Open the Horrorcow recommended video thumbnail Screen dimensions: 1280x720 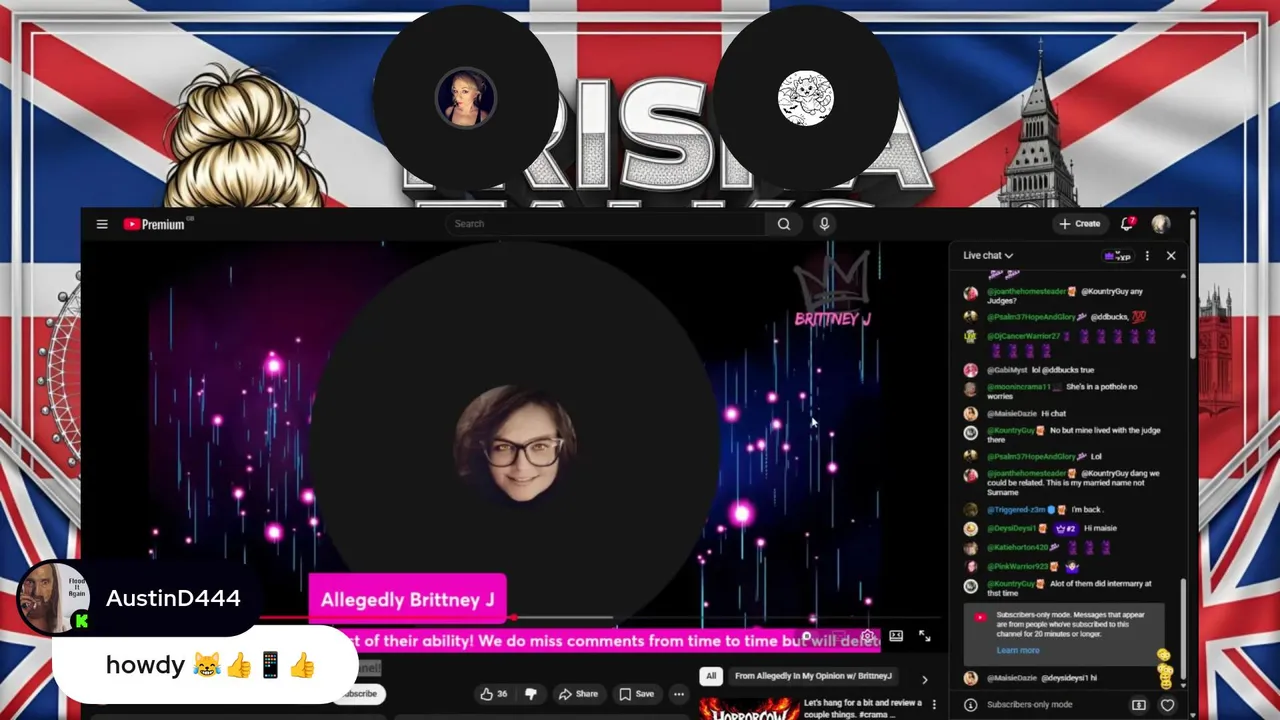(x=747, y=708)
